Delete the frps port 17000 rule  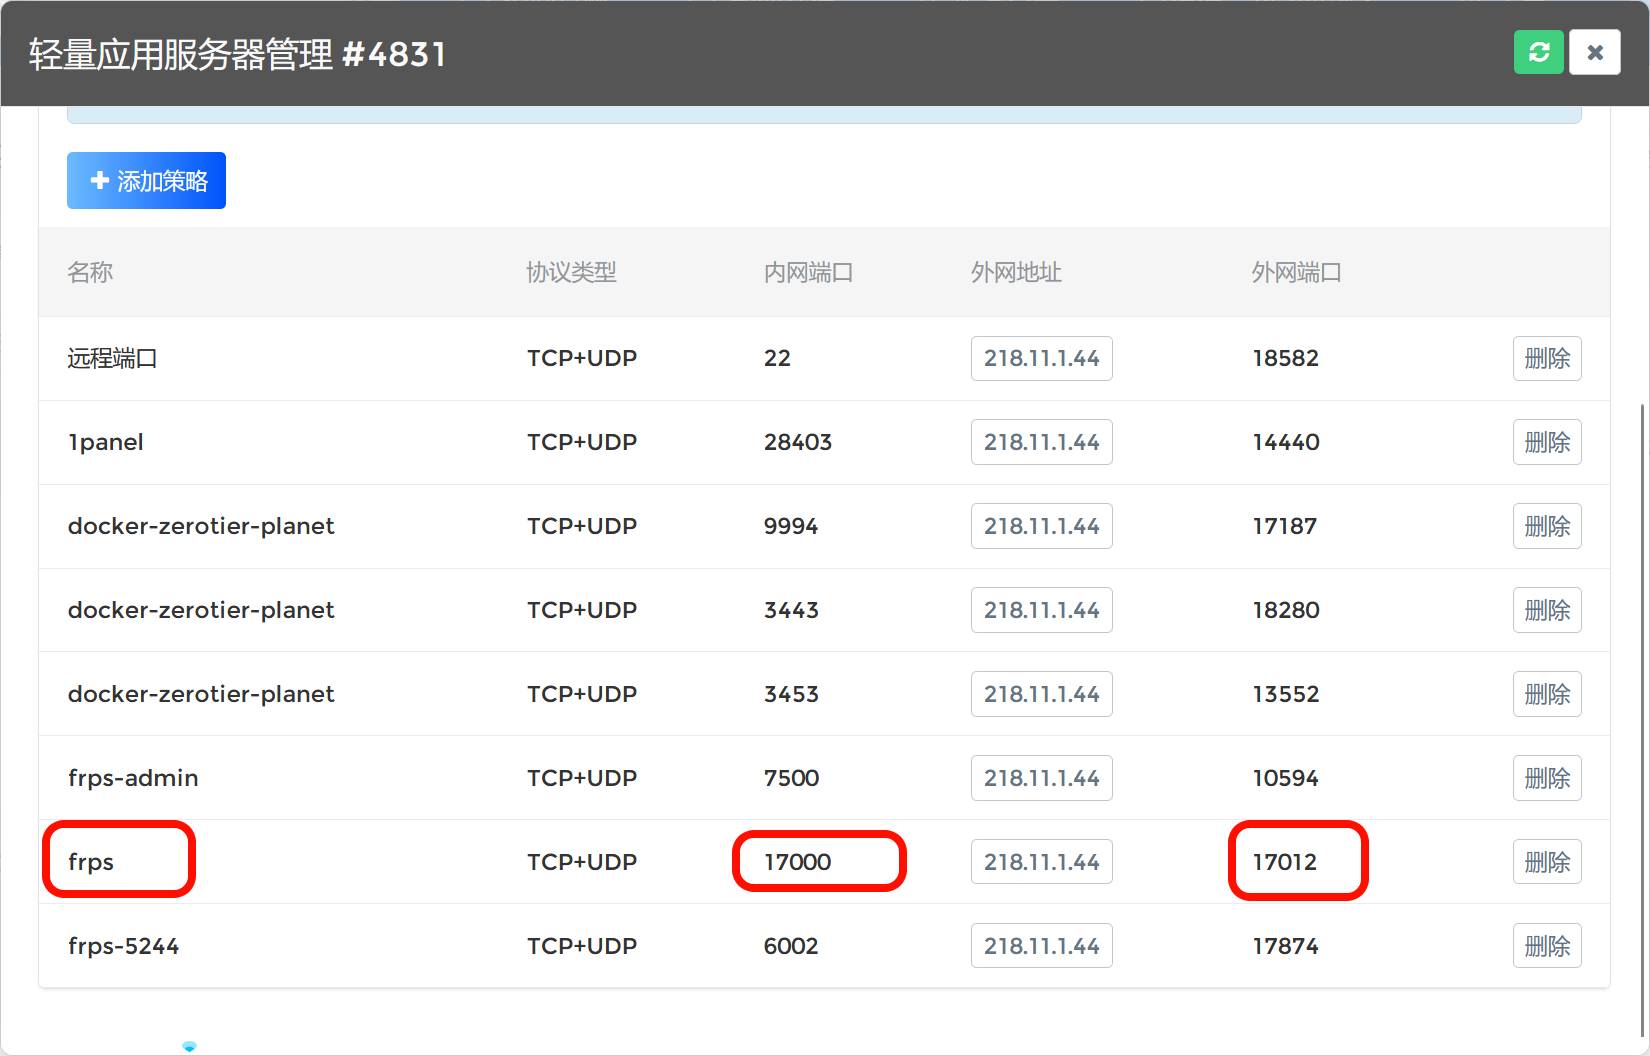click(x=1546, y=863)
